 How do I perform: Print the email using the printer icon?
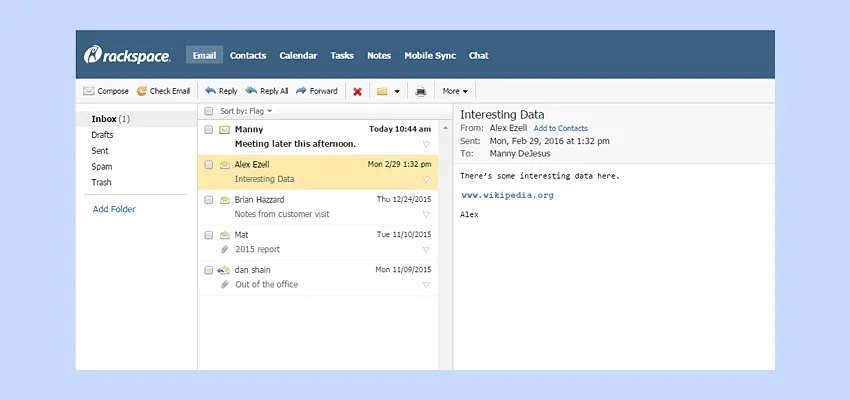(421, 91)
